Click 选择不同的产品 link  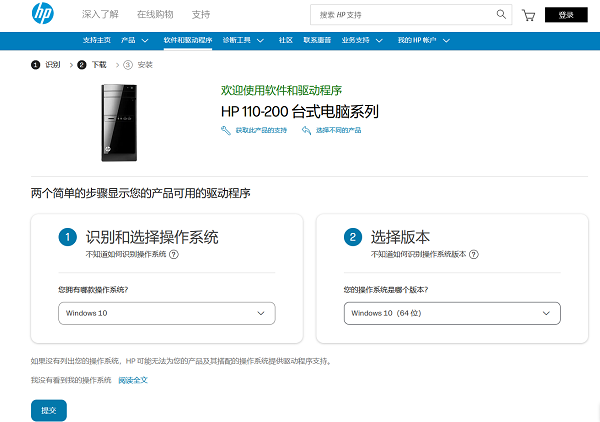(339, 130)
